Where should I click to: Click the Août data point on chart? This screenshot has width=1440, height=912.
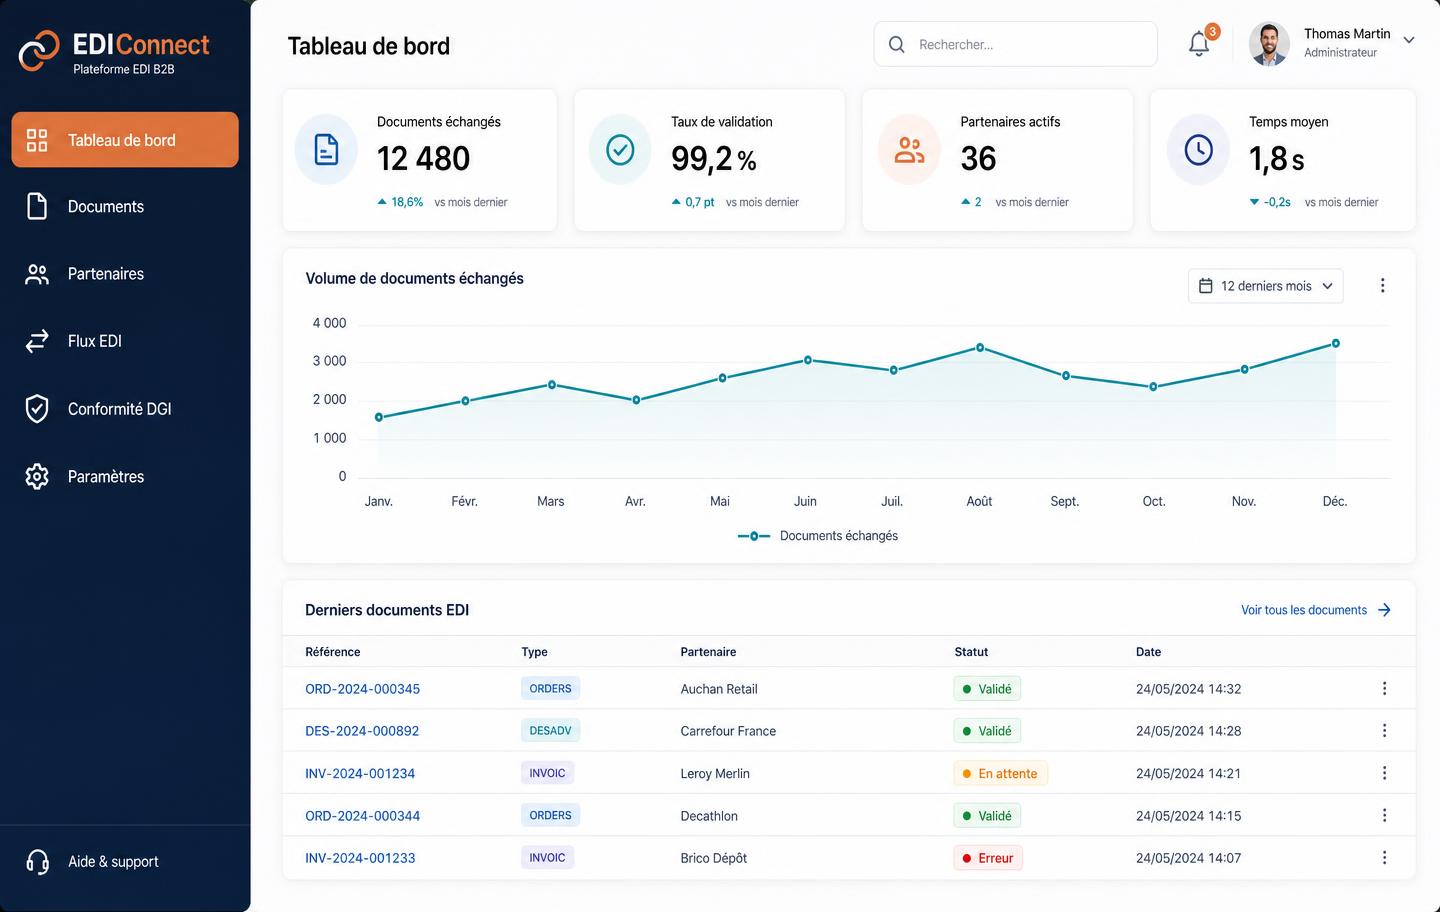tap(980, 348)
